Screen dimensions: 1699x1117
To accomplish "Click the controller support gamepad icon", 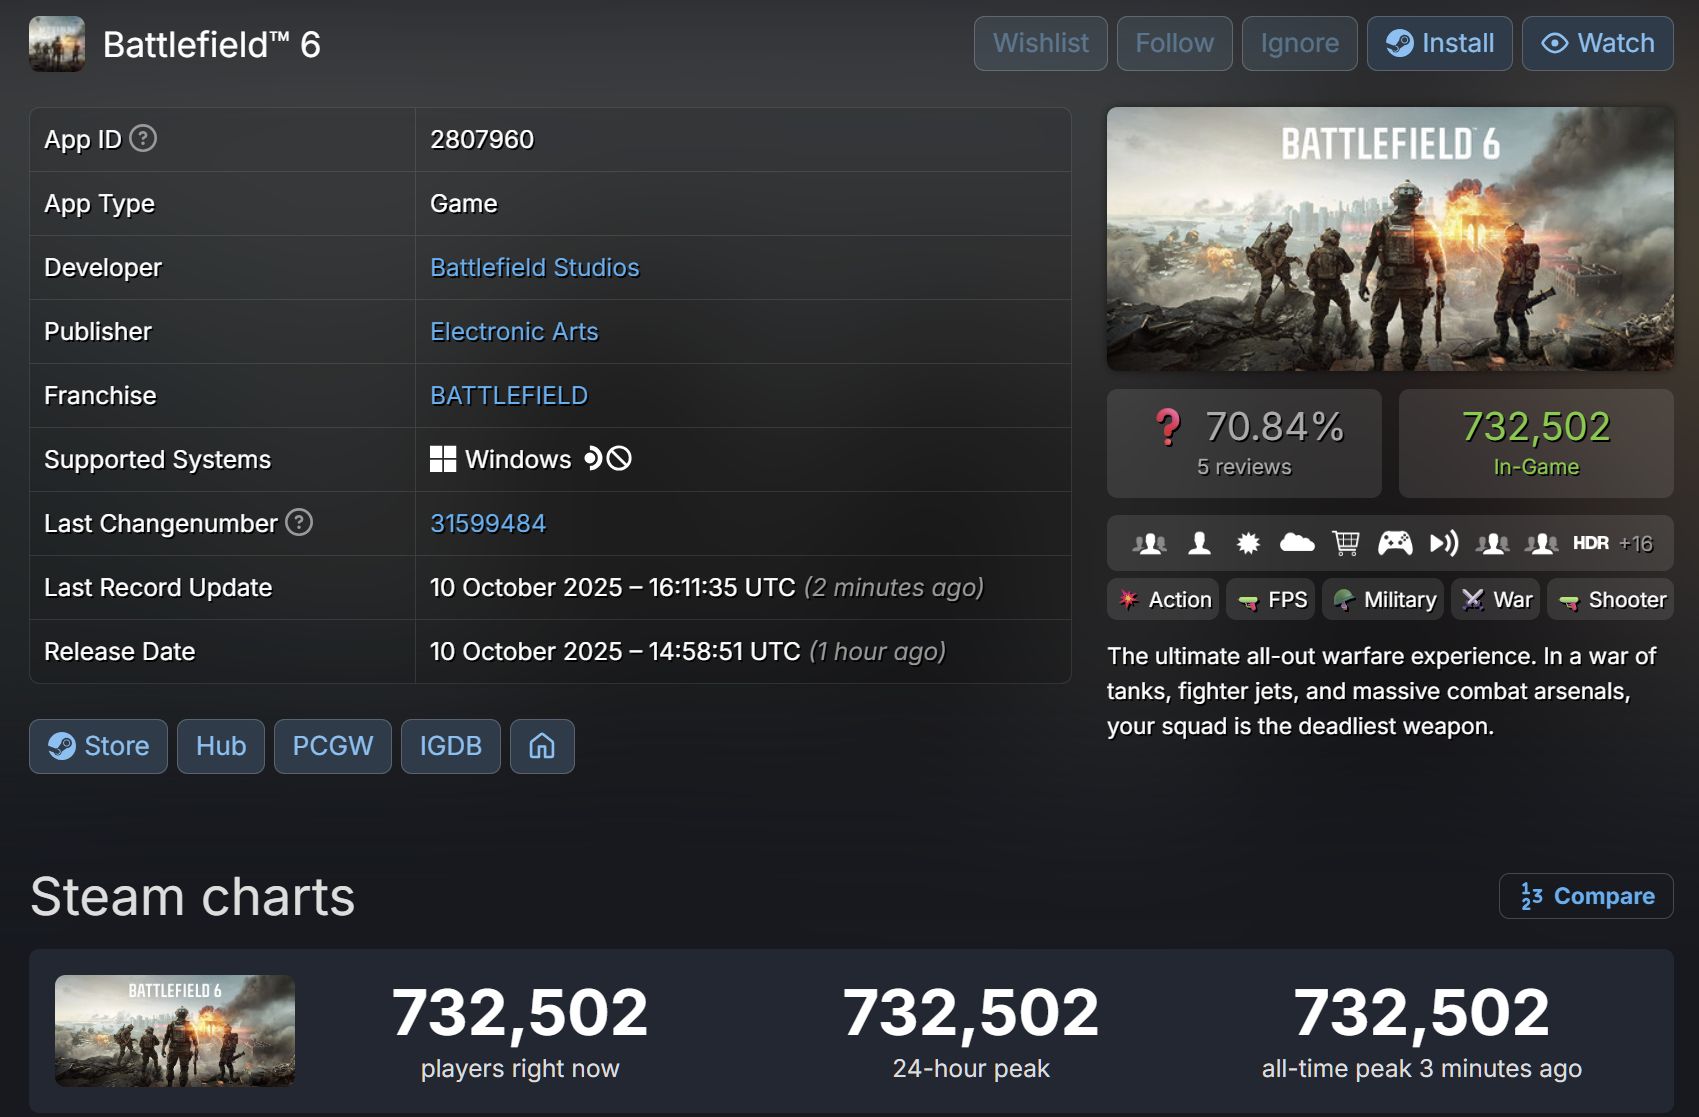I will [x=1395, y=543].
